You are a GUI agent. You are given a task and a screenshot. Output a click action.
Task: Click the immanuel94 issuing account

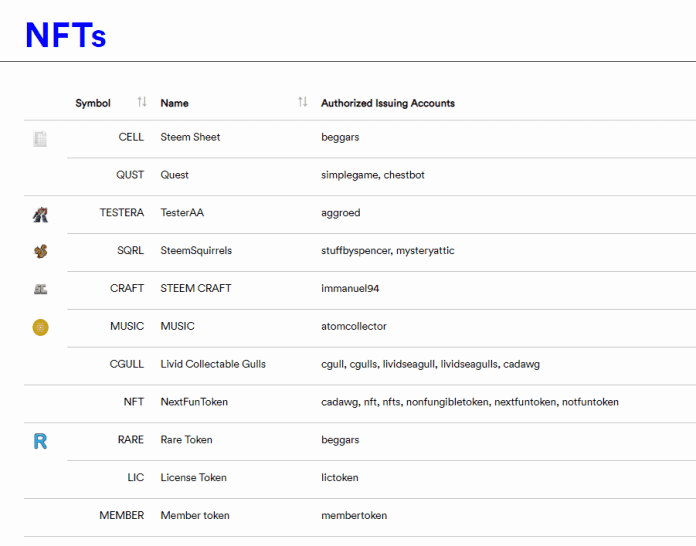[x=350, y=289]
